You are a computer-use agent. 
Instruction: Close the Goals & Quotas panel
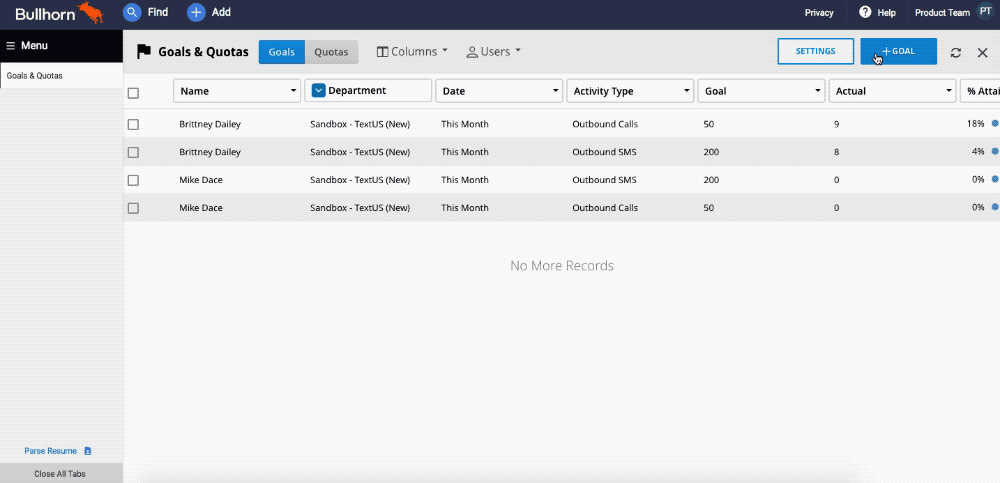click(982, 52)
